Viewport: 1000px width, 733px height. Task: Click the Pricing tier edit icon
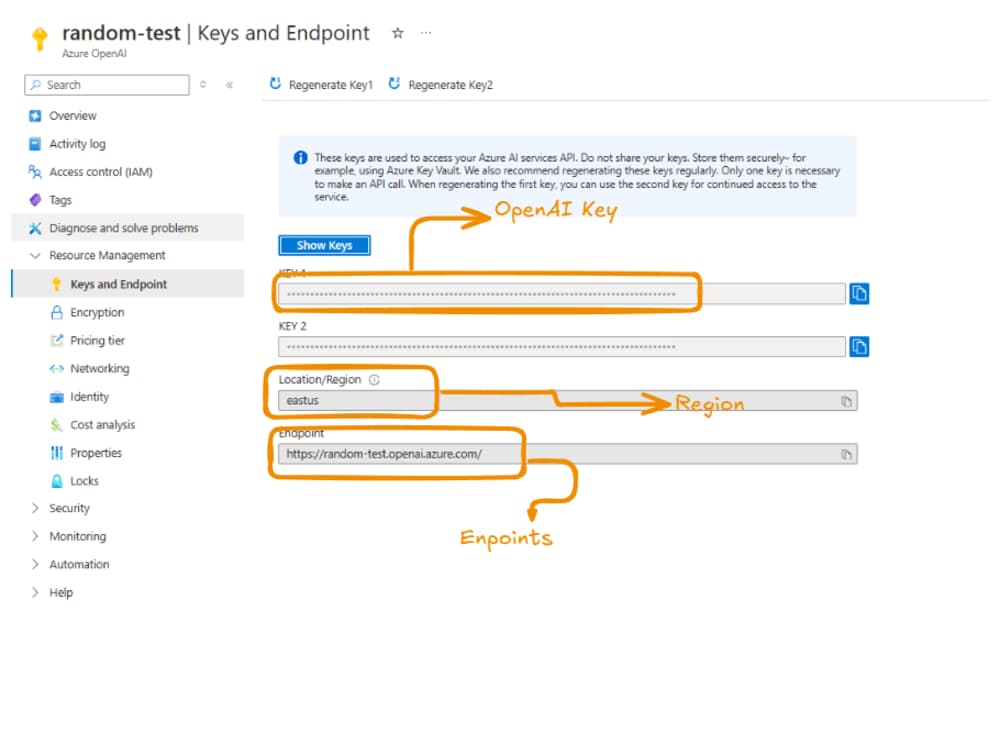pos(57,340)
